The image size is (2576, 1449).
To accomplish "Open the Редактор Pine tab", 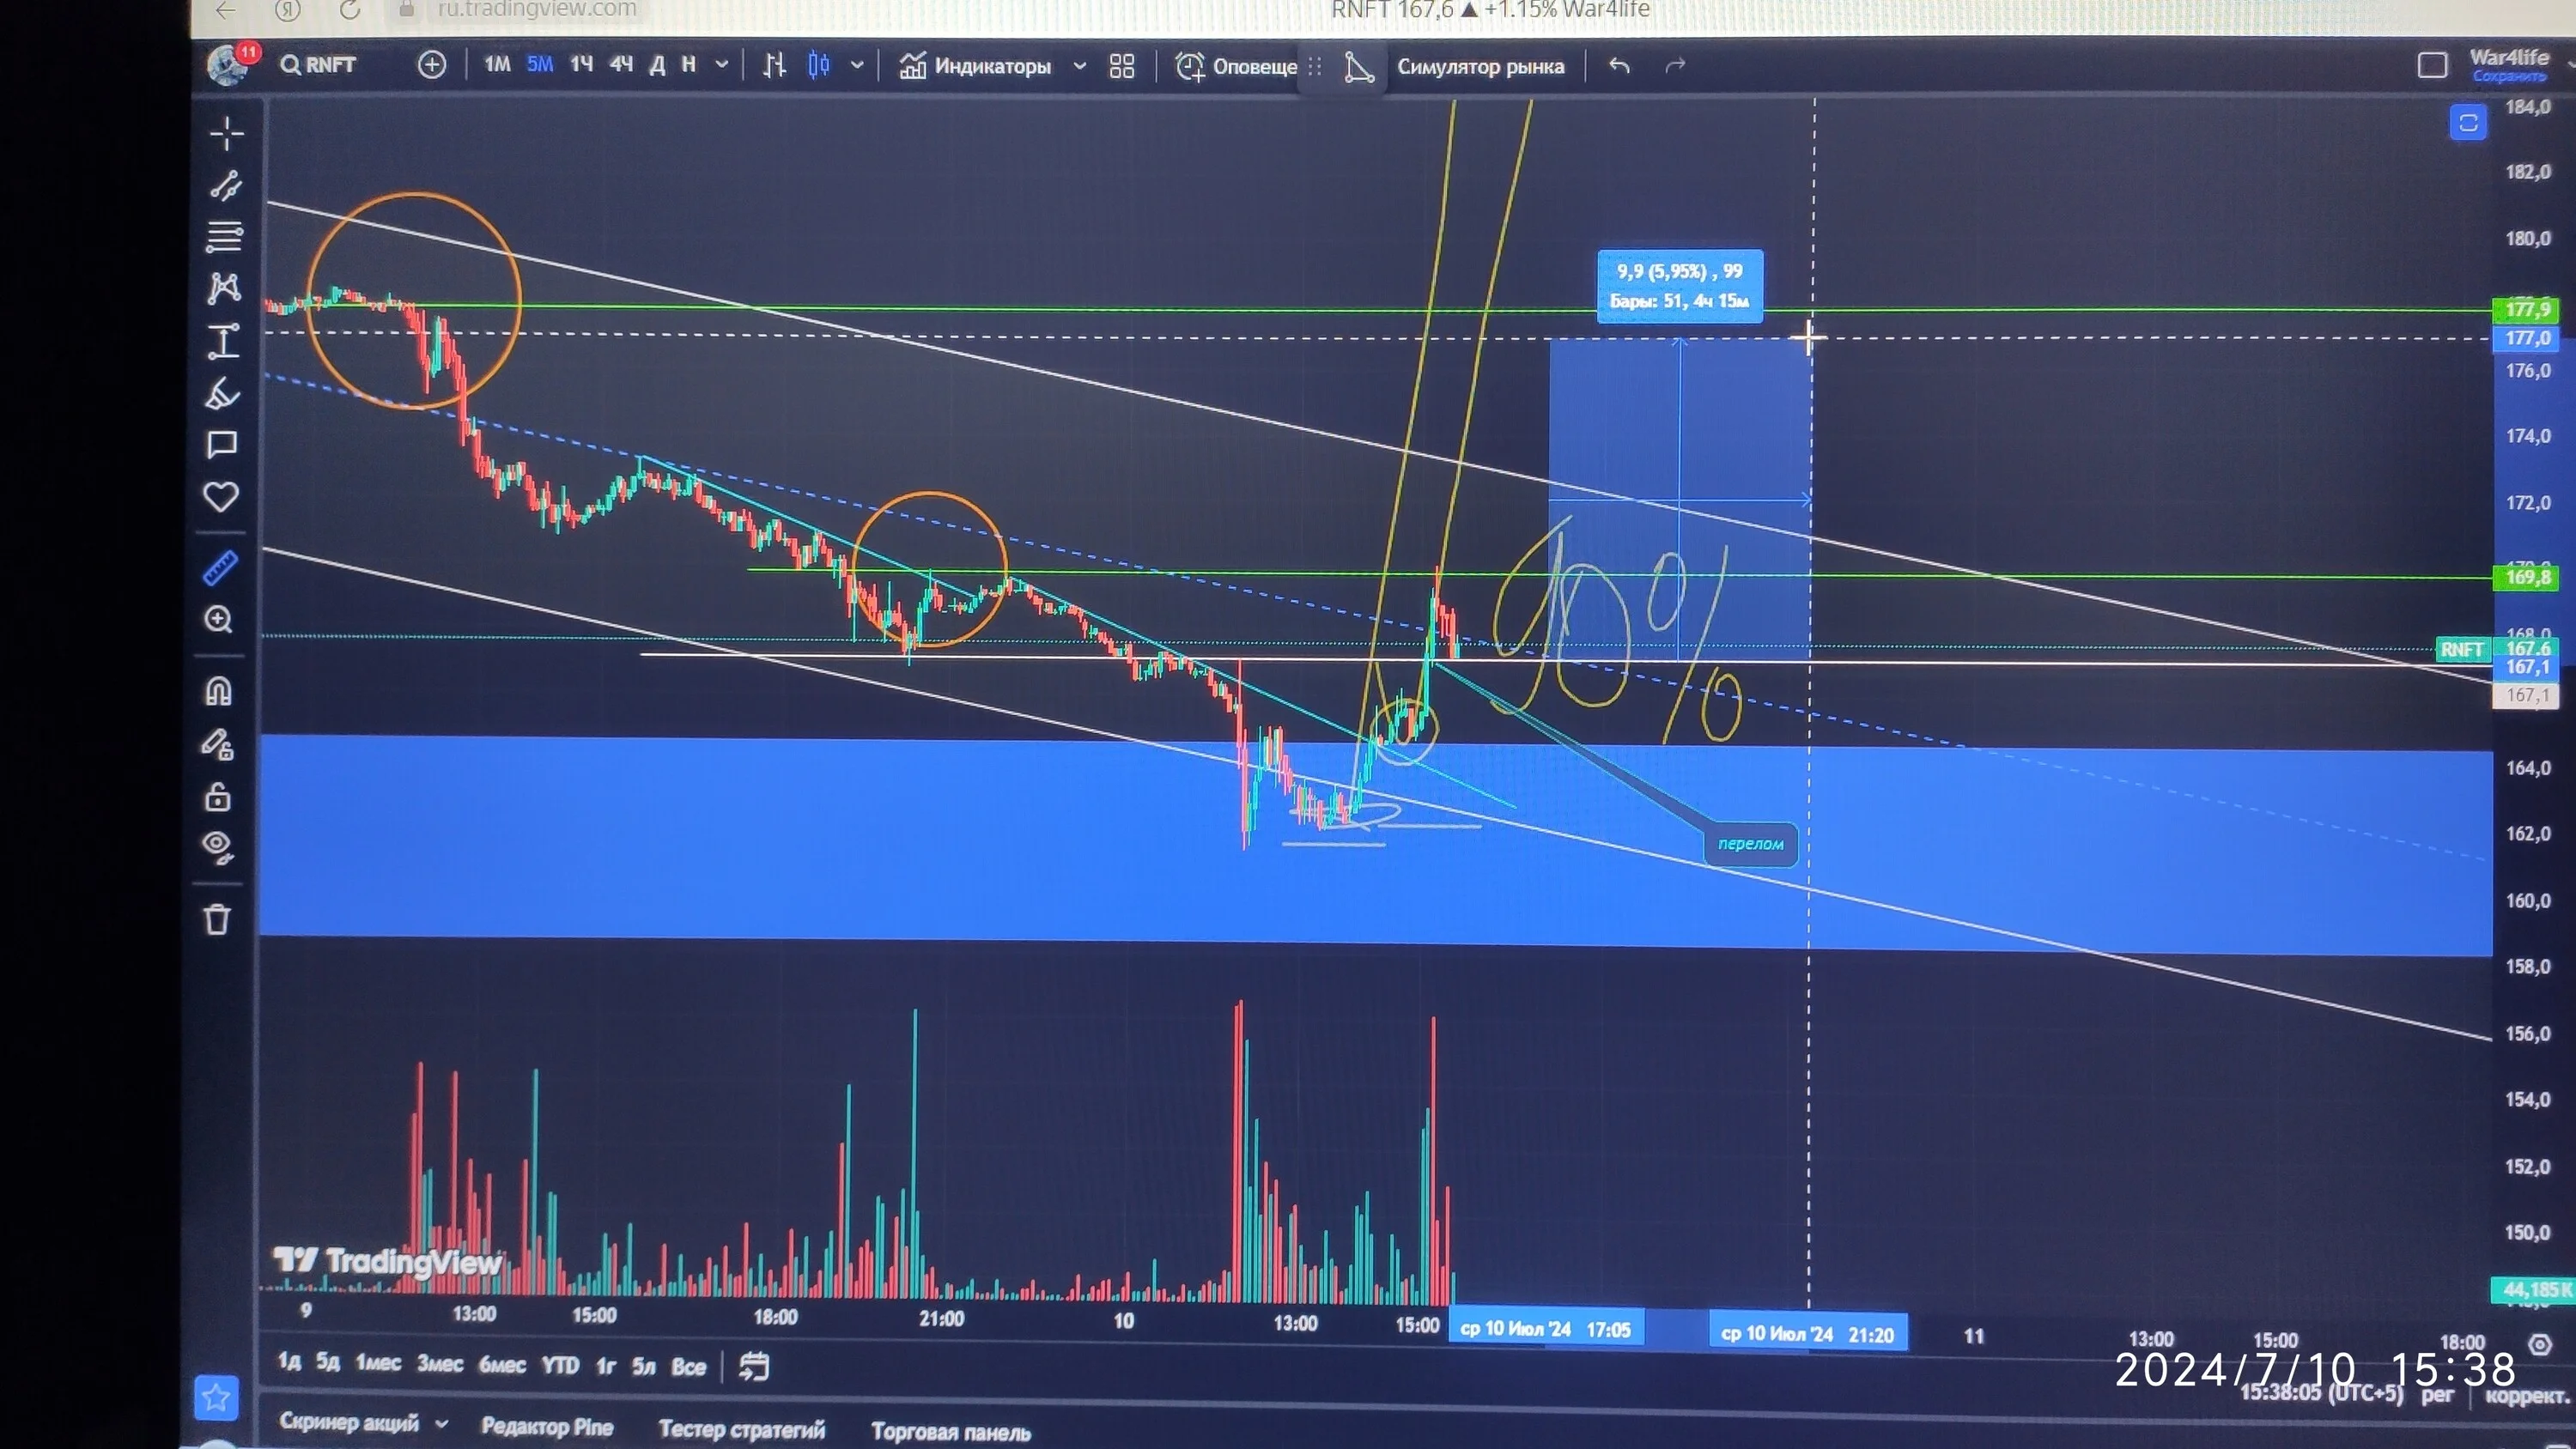I will (547, 1427).
